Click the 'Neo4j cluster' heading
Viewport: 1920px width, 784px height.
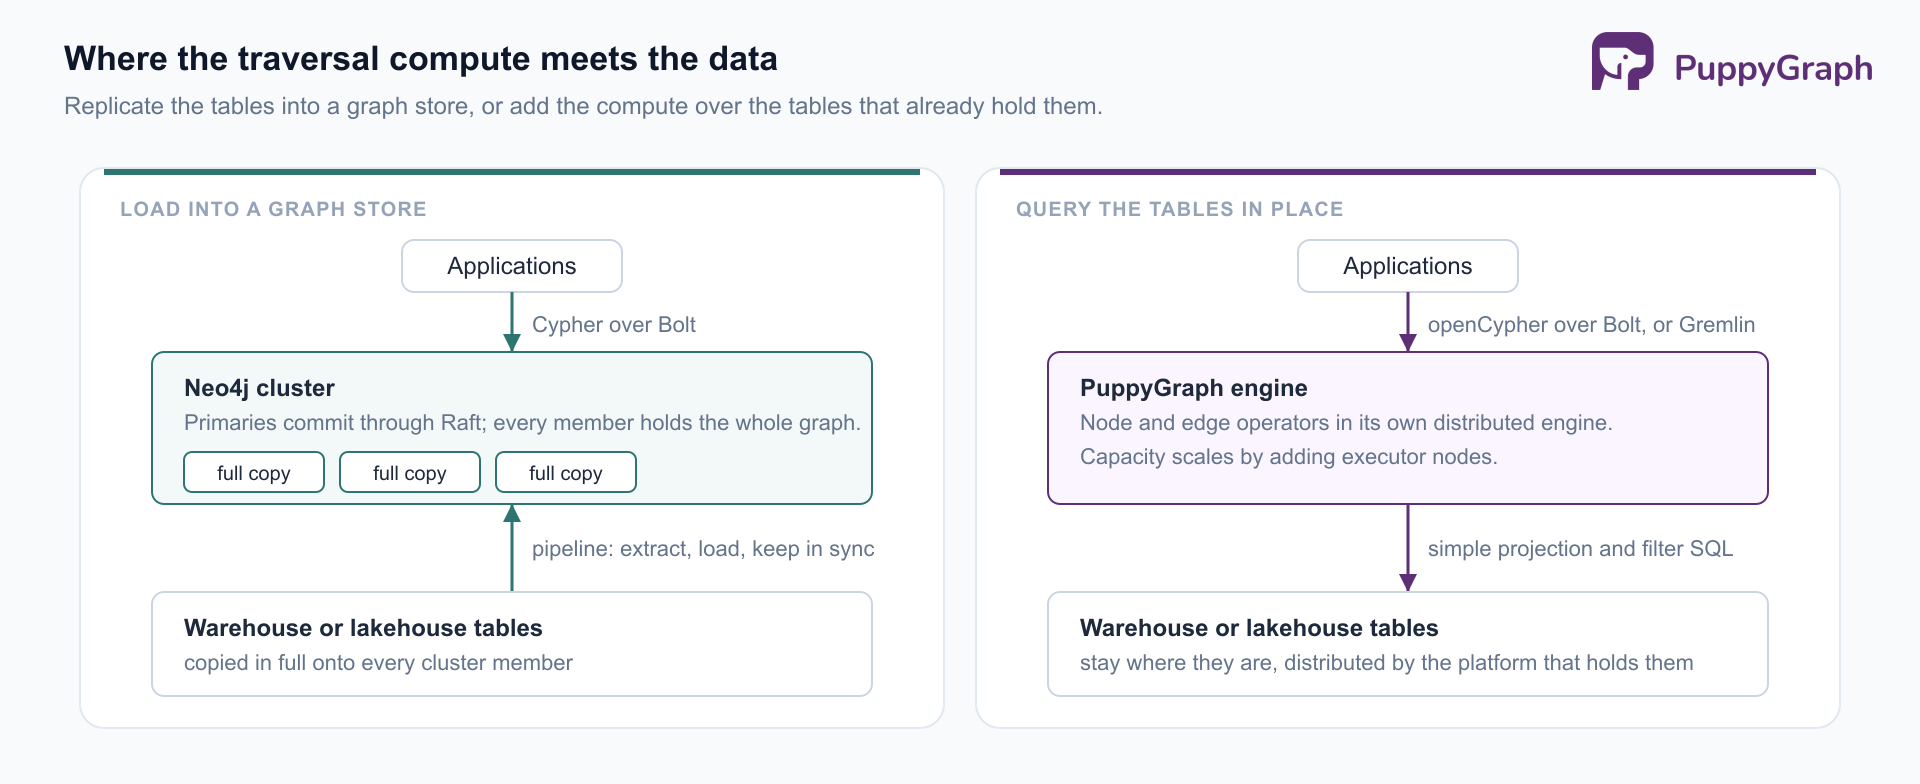pyautogui.click(x=259, y=388)
